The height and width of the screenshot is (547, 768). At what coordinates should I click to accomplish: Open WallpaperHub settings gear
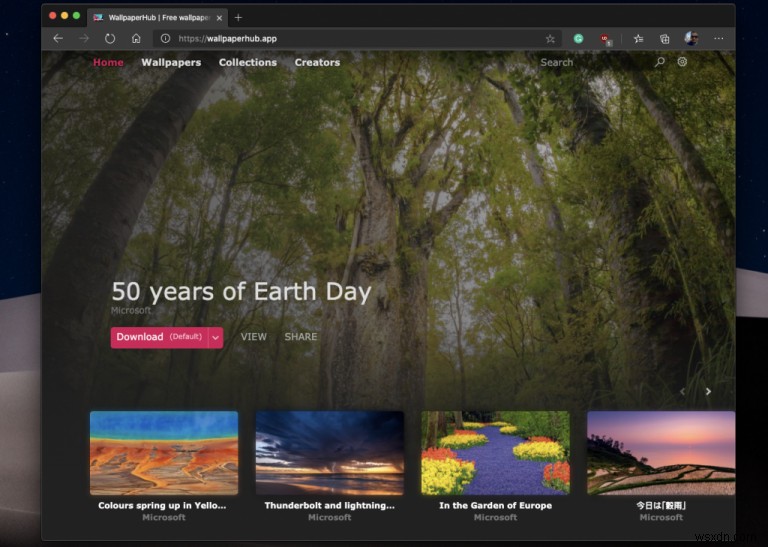pos(682,62)
